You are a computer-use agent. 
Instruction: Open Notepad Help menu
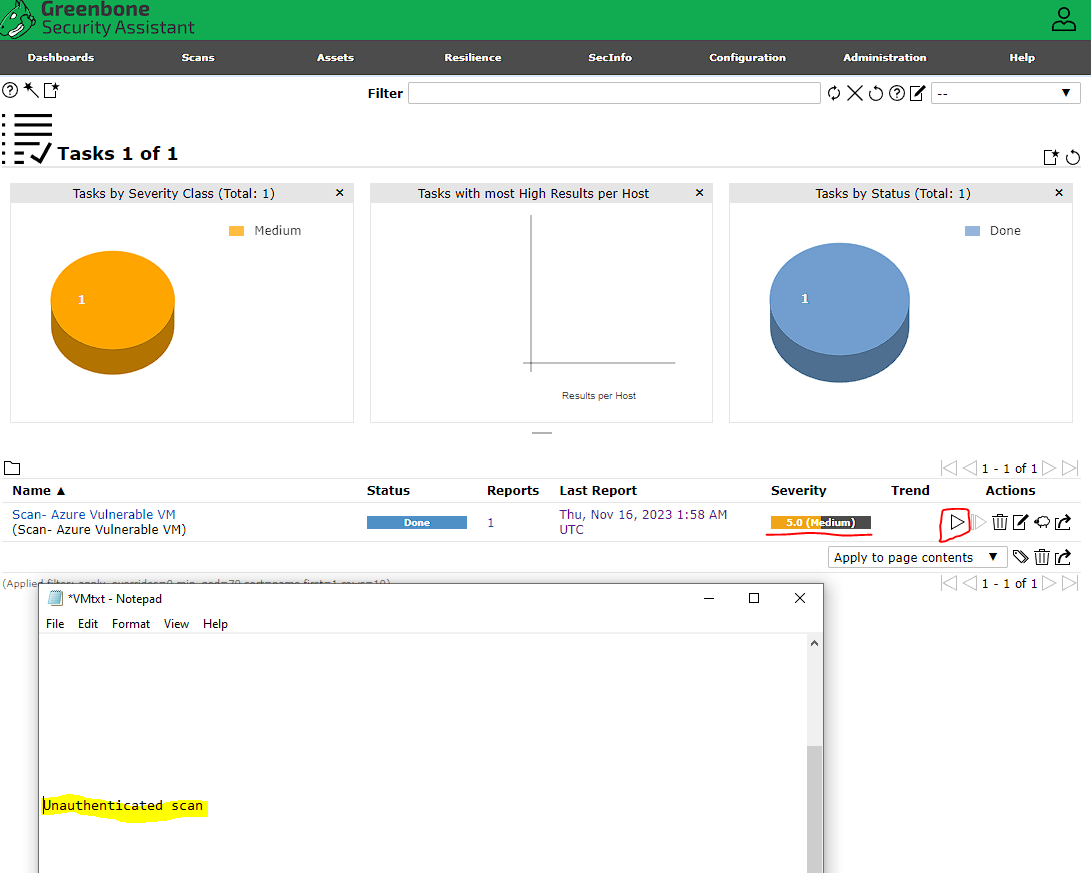pos(215,624)
